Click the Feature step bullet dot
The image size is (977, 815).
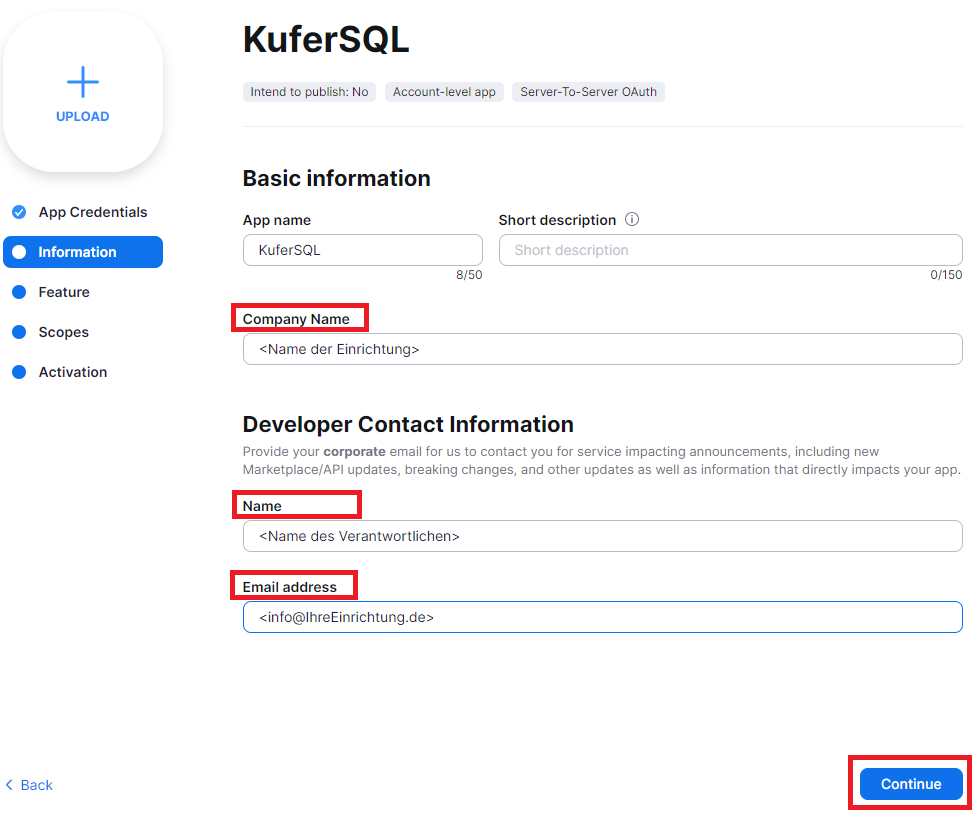[x=19, y=292]
